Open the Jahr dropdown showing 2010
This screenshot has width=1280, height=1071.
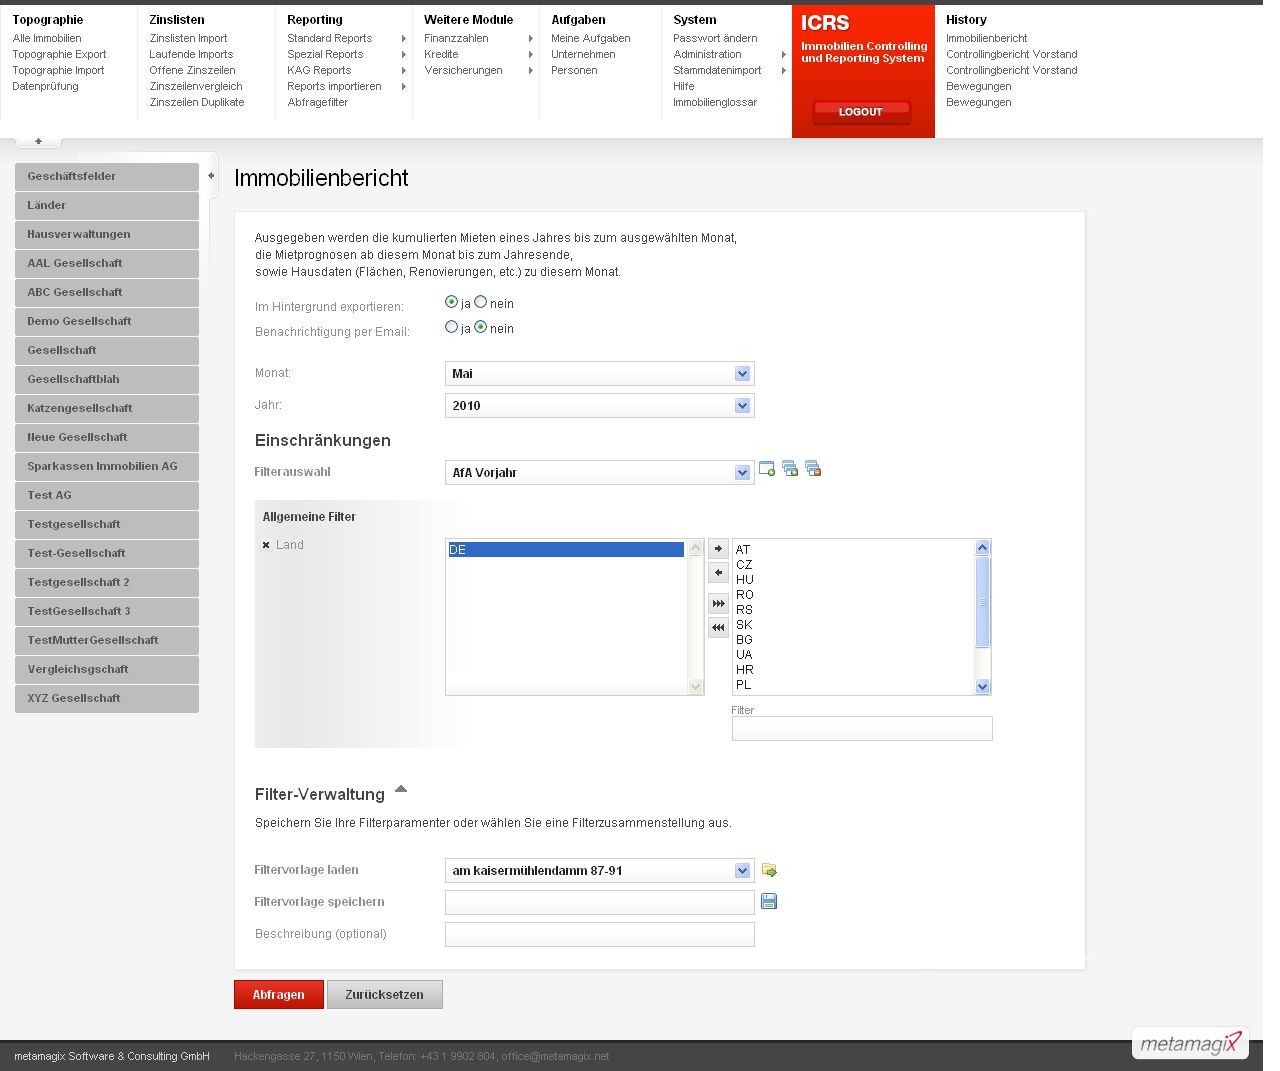pyautogui.click(x=599, y=405)
